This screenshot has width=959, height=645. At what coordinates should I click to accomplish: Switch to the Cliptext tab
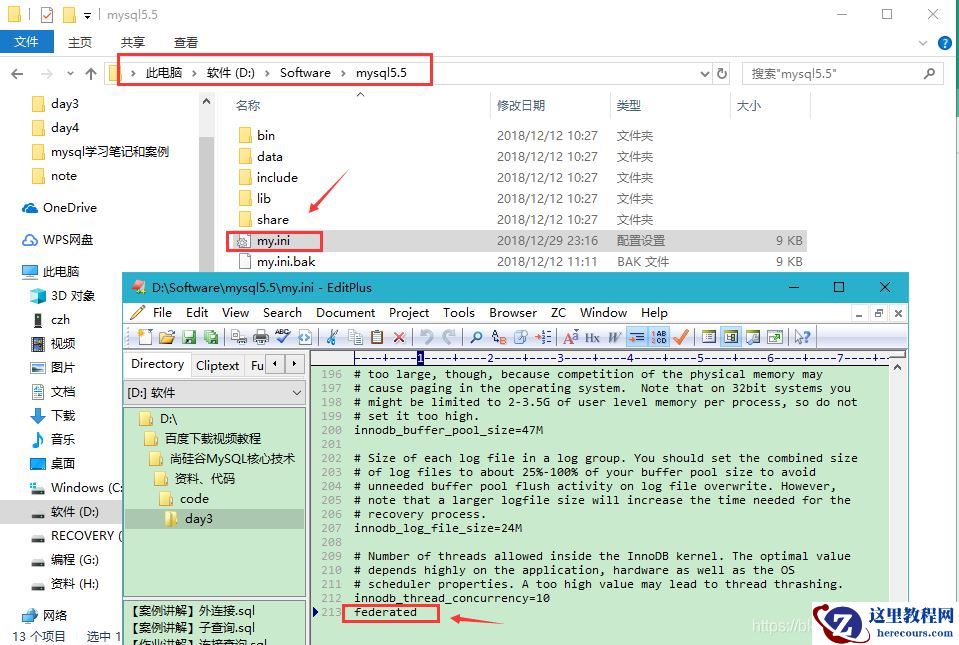click(217, 365)
